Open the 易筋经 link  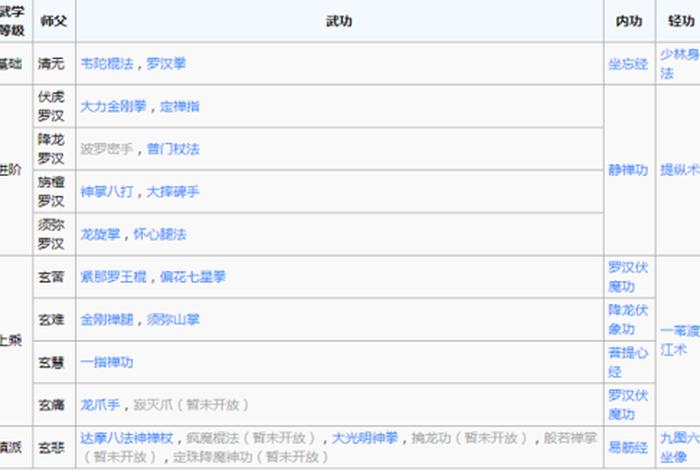coord(628,447)
